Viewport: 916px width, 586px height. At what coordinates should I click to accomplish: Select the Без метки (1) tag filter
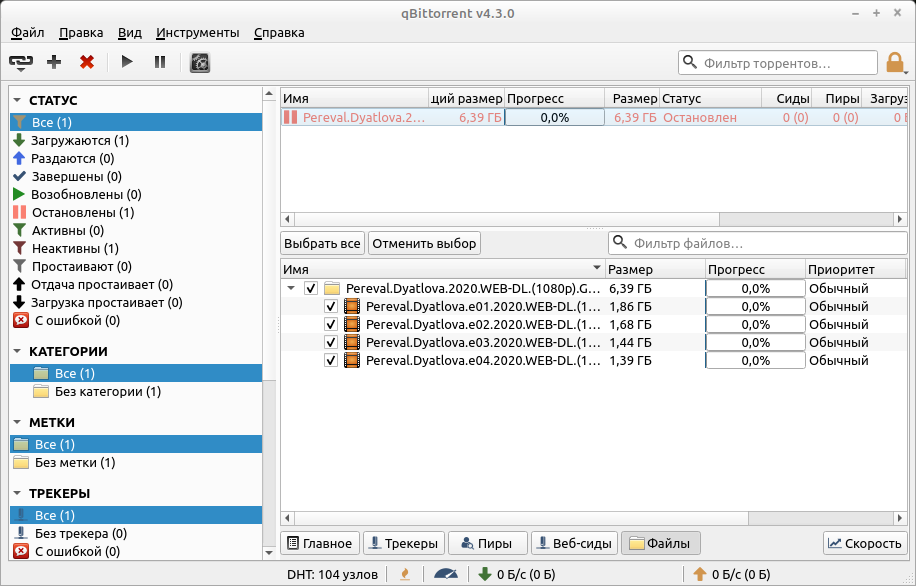[136, 463]
